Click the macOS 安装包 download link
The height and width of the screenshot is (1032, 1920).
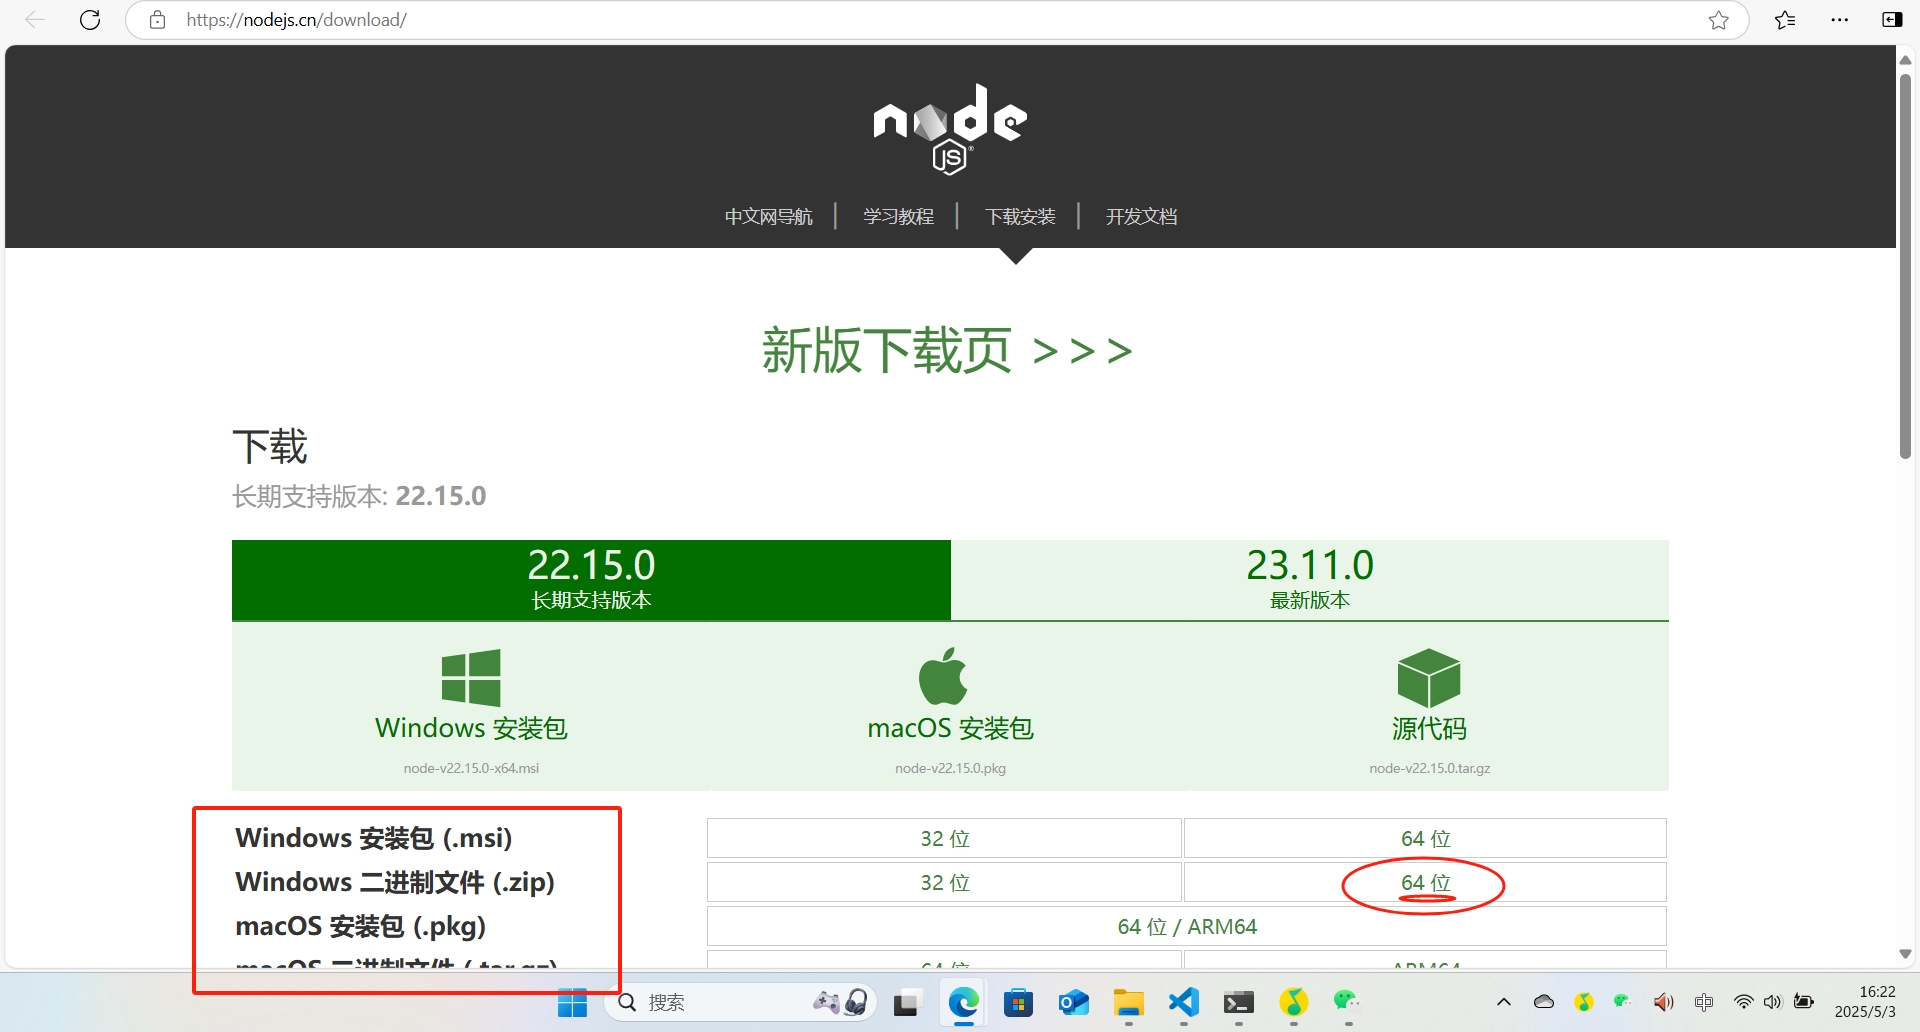pyautogui.click(x=950, y=728)
